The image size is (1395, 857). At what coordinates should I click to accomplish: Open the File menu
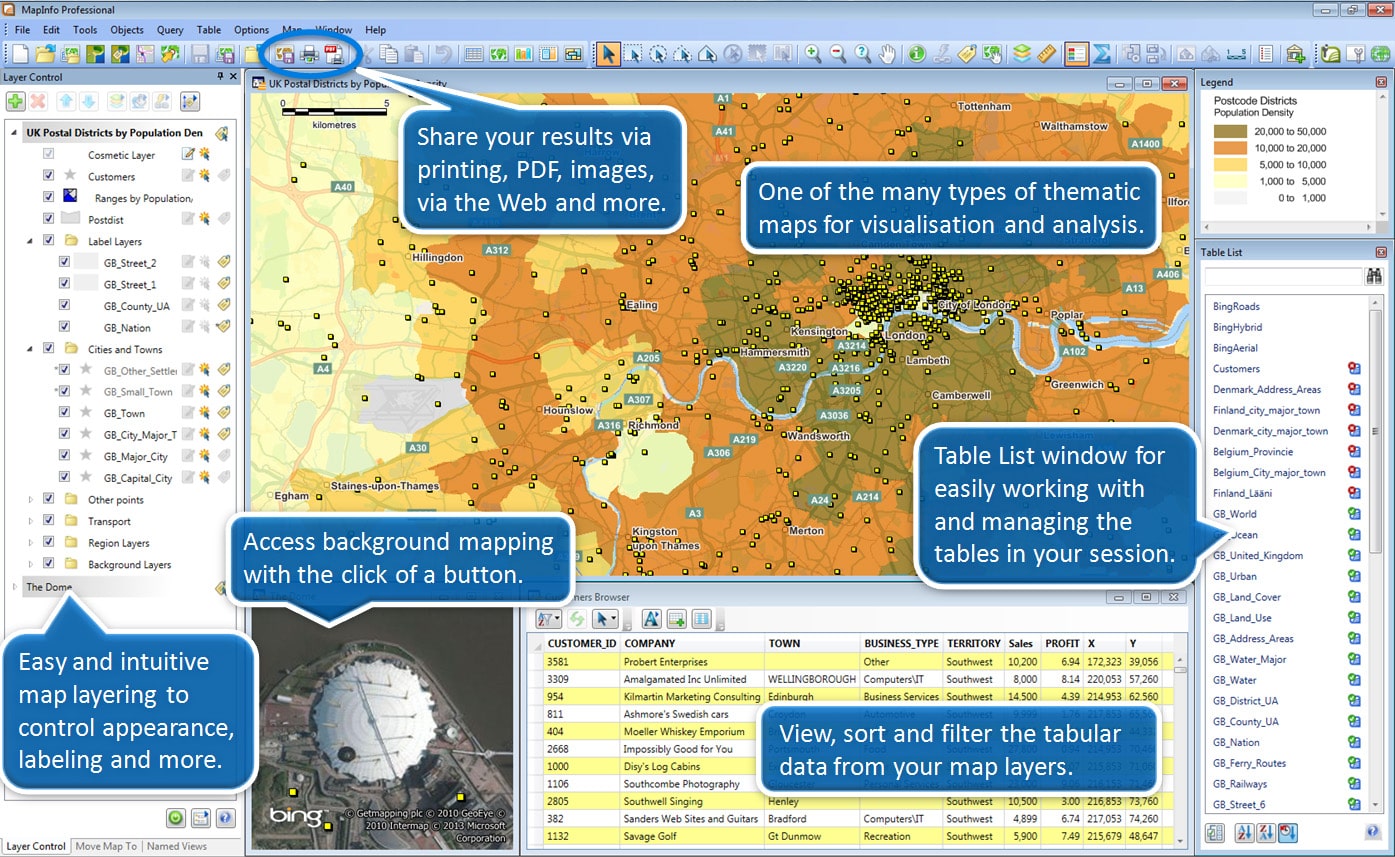22,30
